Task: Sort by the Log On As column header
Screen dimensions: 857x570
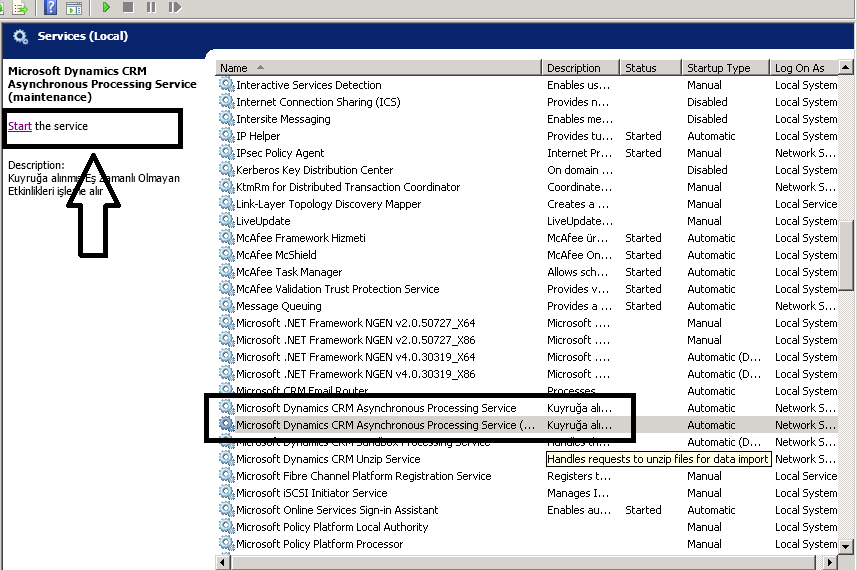Action: (803, 68)
